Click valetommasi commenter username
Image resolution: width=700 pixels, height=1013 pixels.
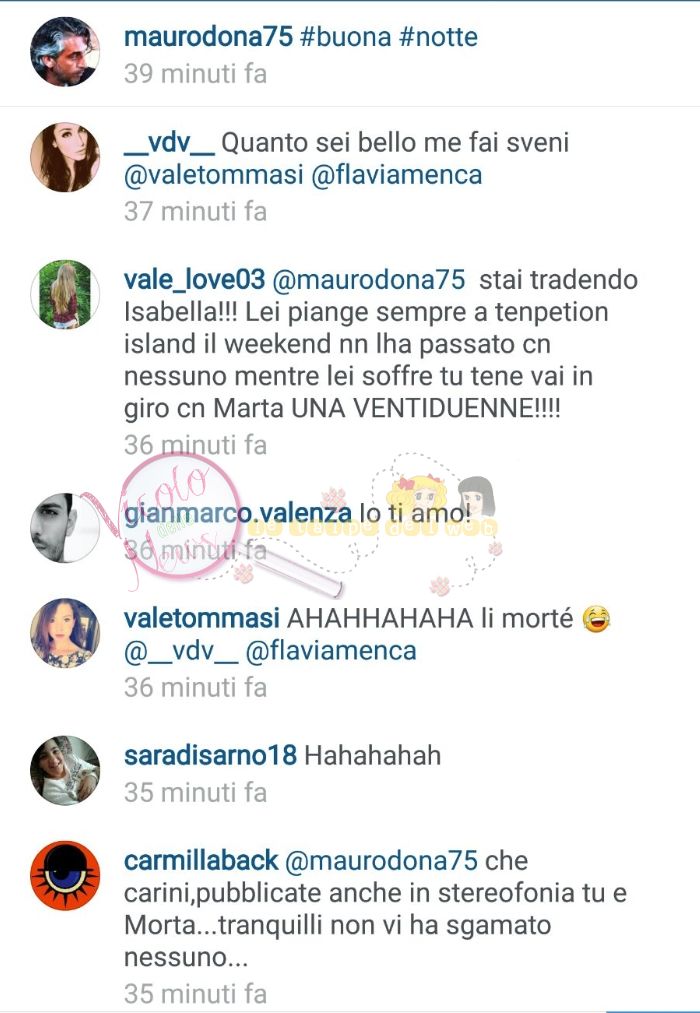point(201,618)
